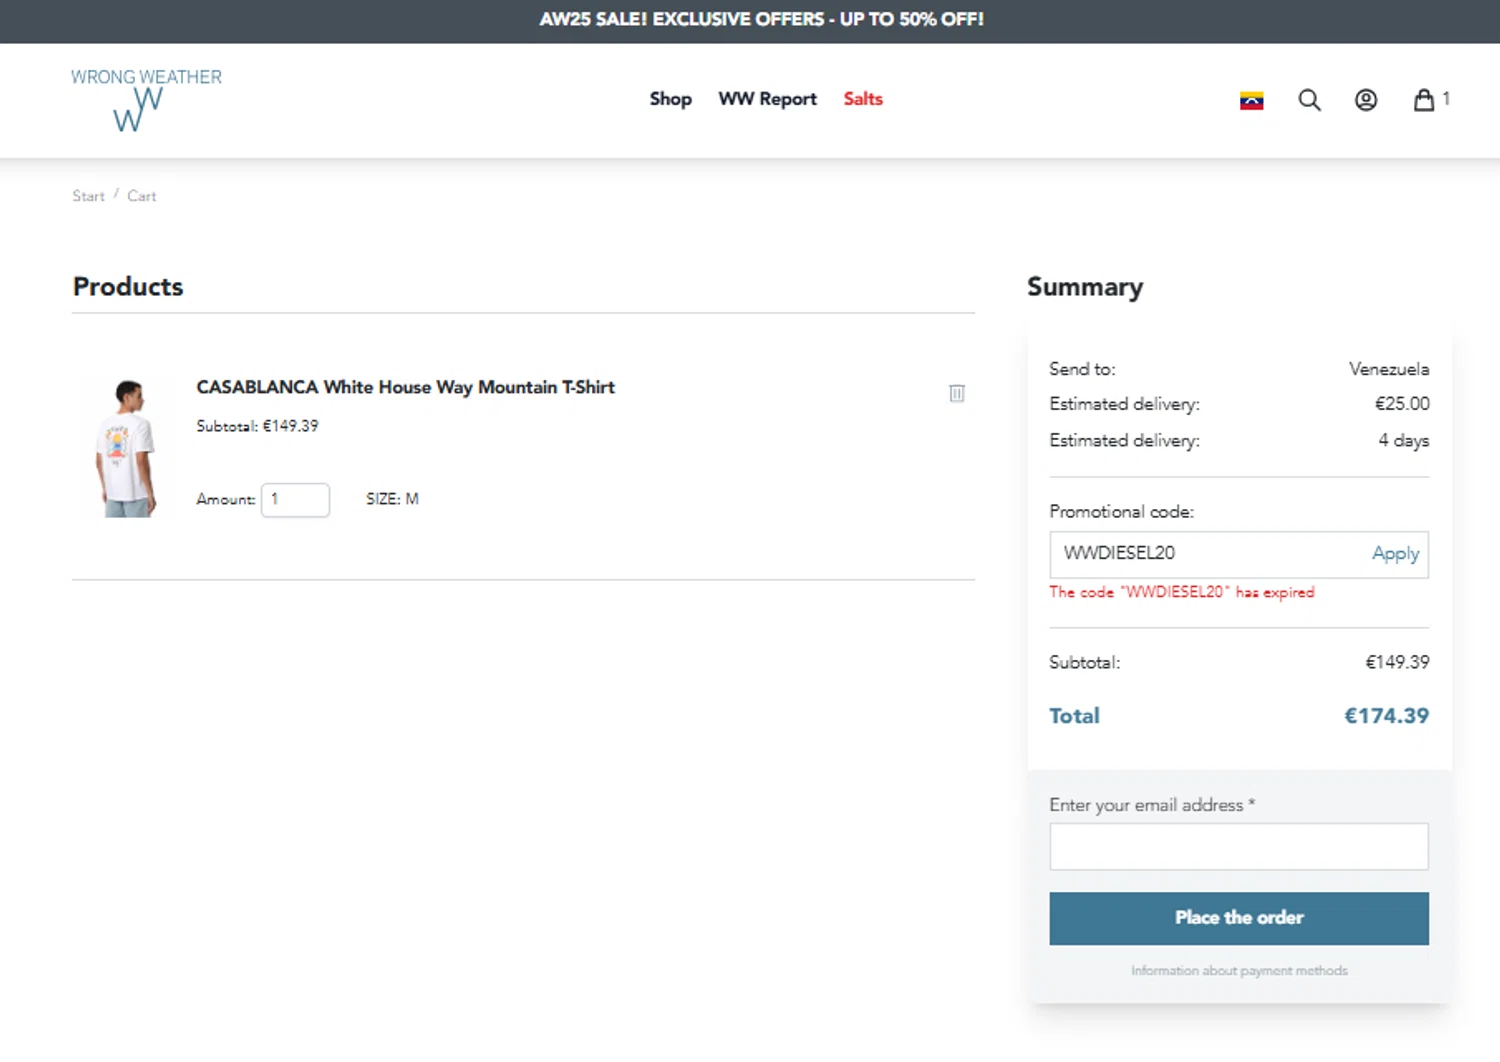Open the Shop menu
This screenshot has width=1500, height=1062.
pos(670,99)
